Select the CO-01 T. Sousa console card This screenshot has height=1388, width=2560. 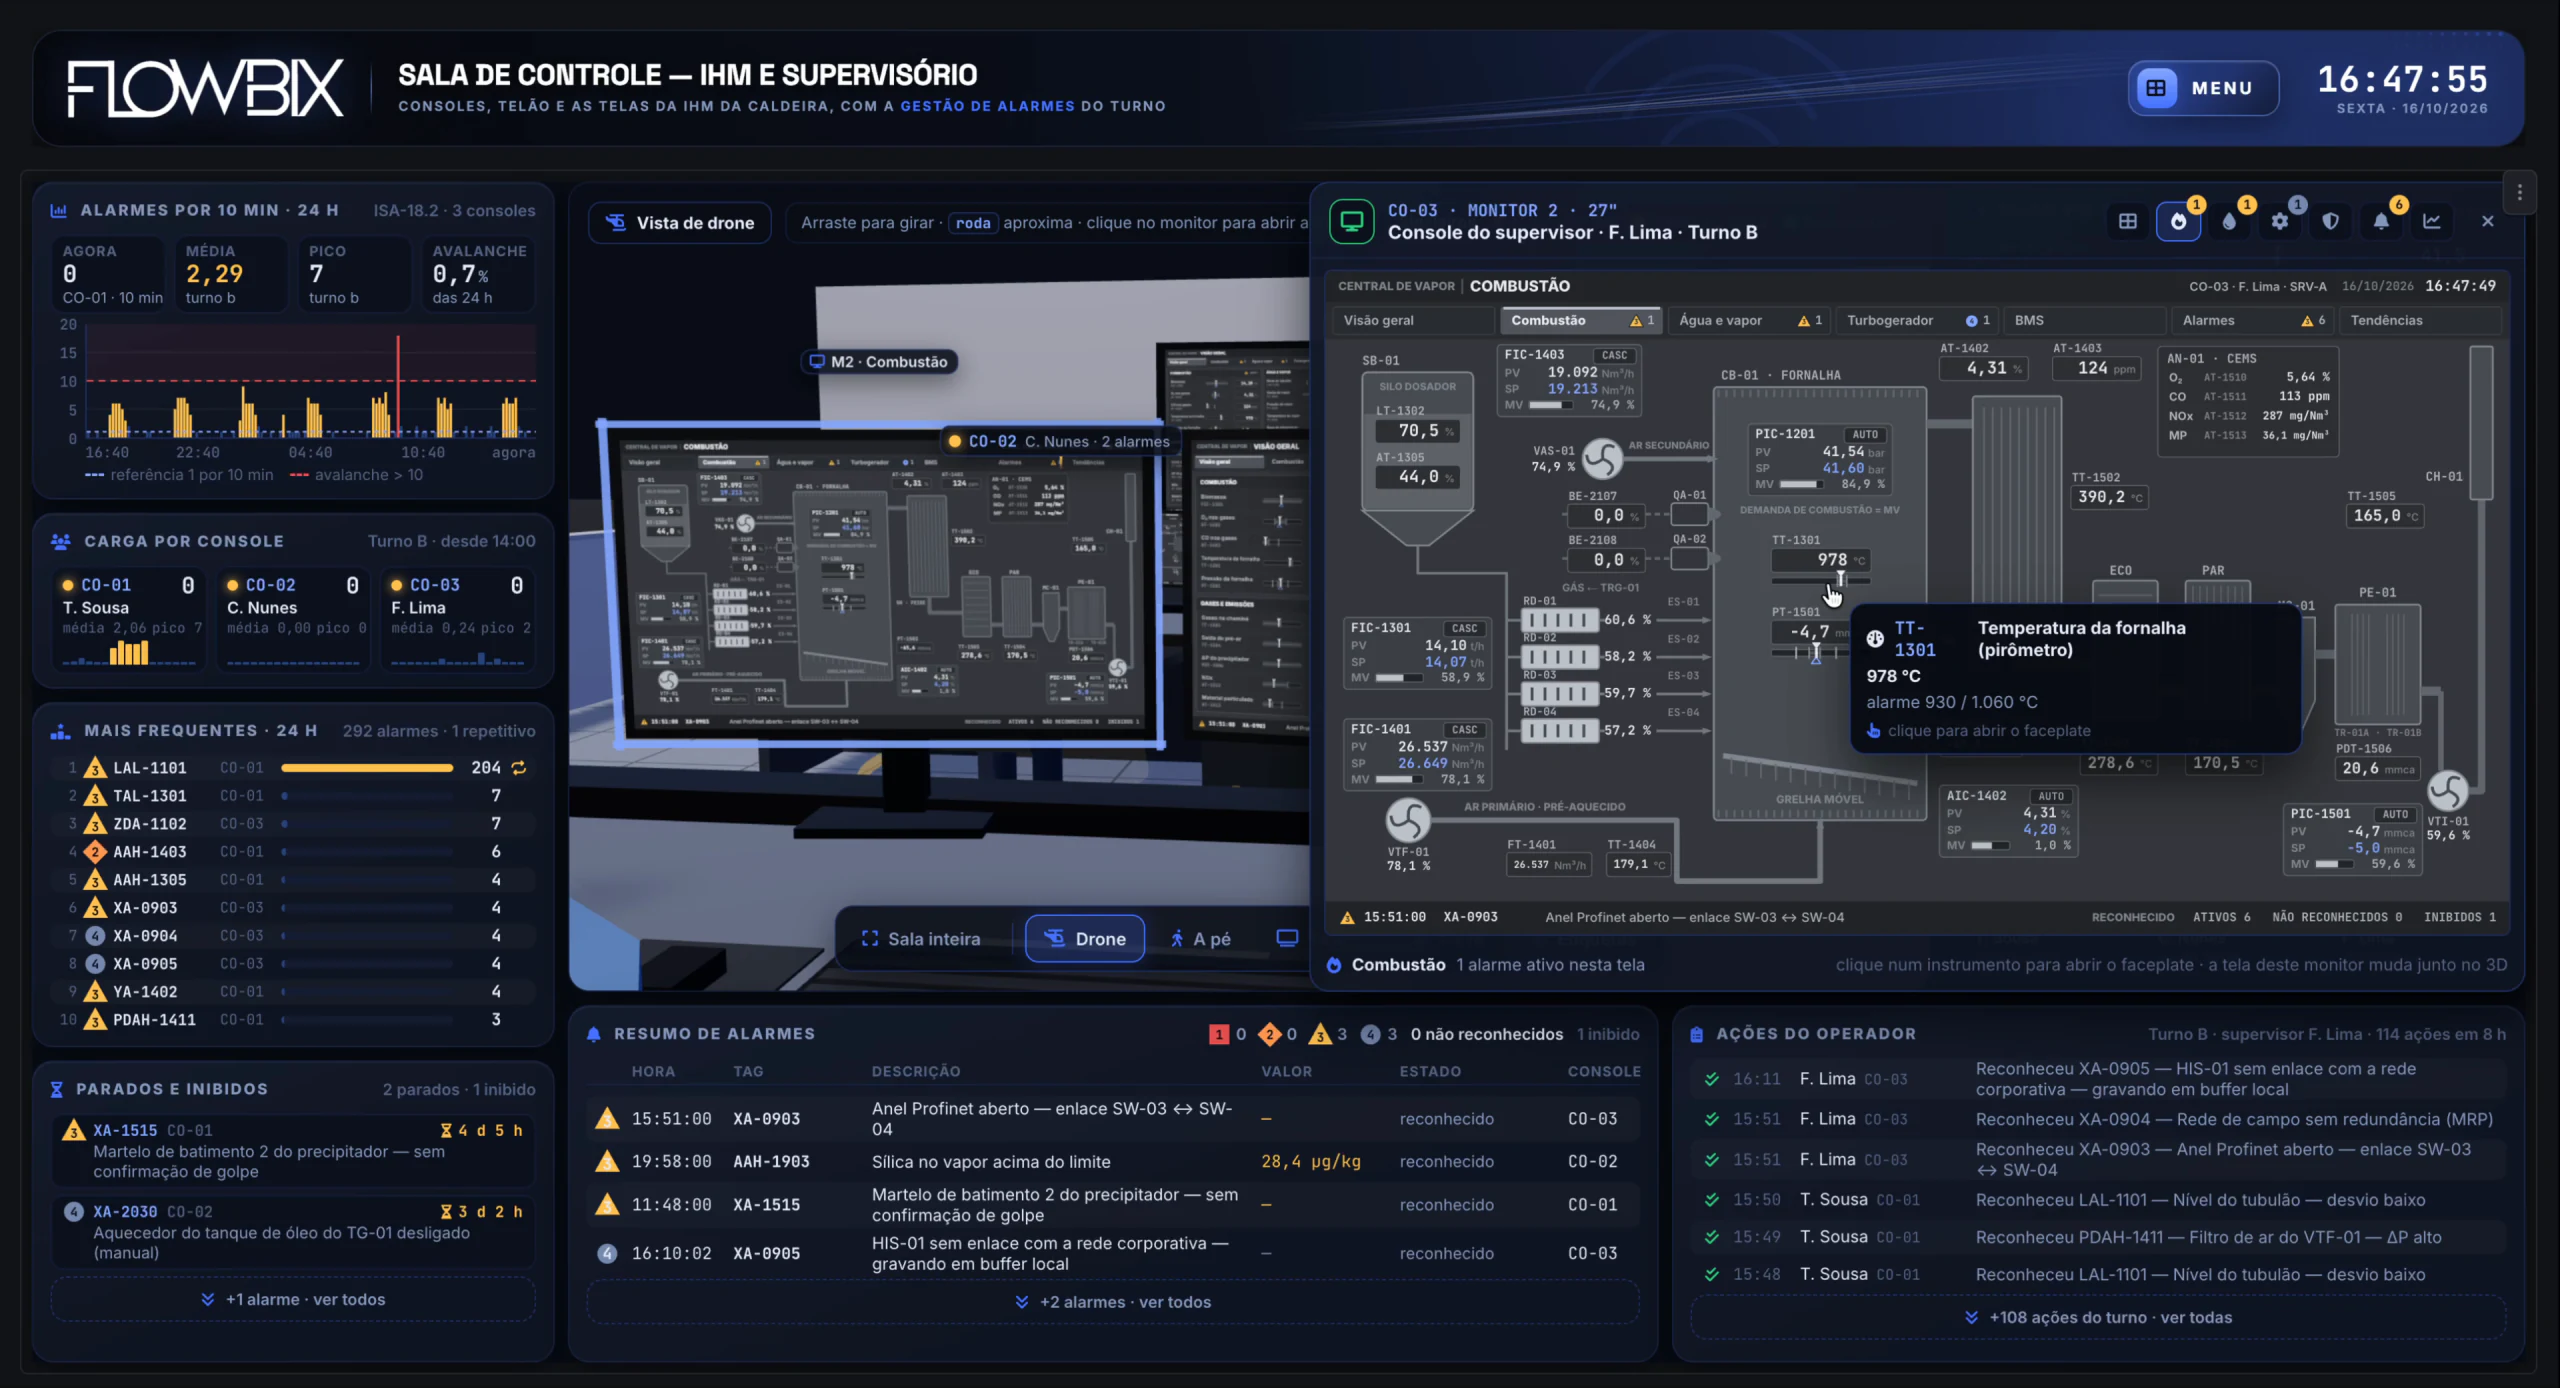point(128,618)
